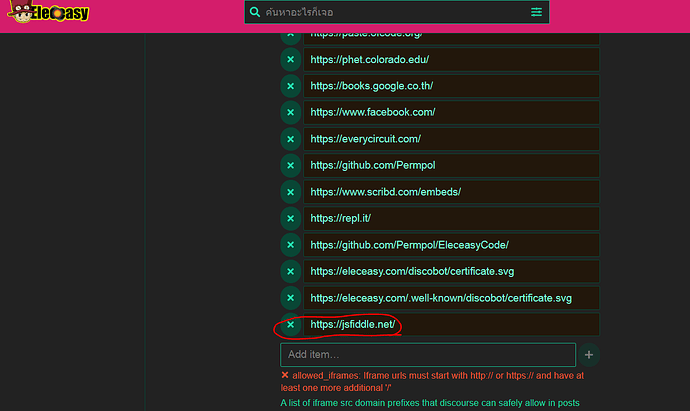Viewport: 690px width, 411px height.
Task: Select the https://www.facebook.com/ text
Action: pyautogui.click(x=373, y=113)
